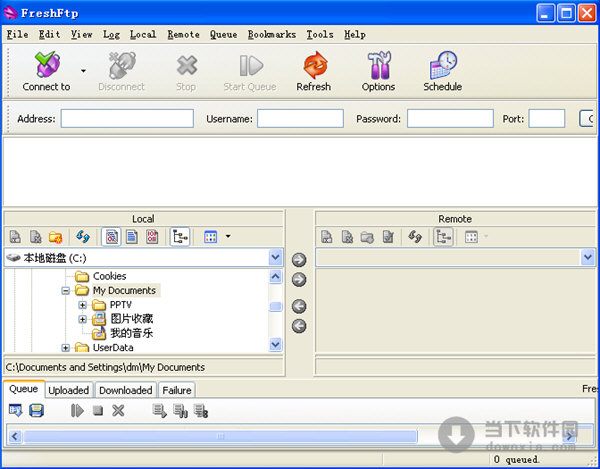
Task: Click the new folder icon in Local toolbar
Action: coord(56,237)
